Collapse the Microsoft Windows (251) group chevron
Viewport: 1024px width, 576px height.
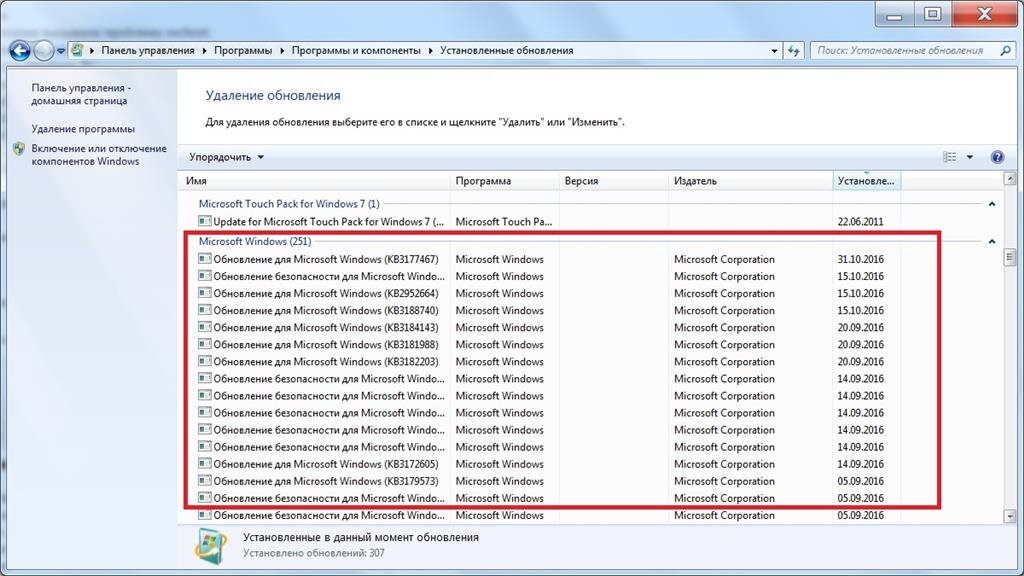coord(991,241)
